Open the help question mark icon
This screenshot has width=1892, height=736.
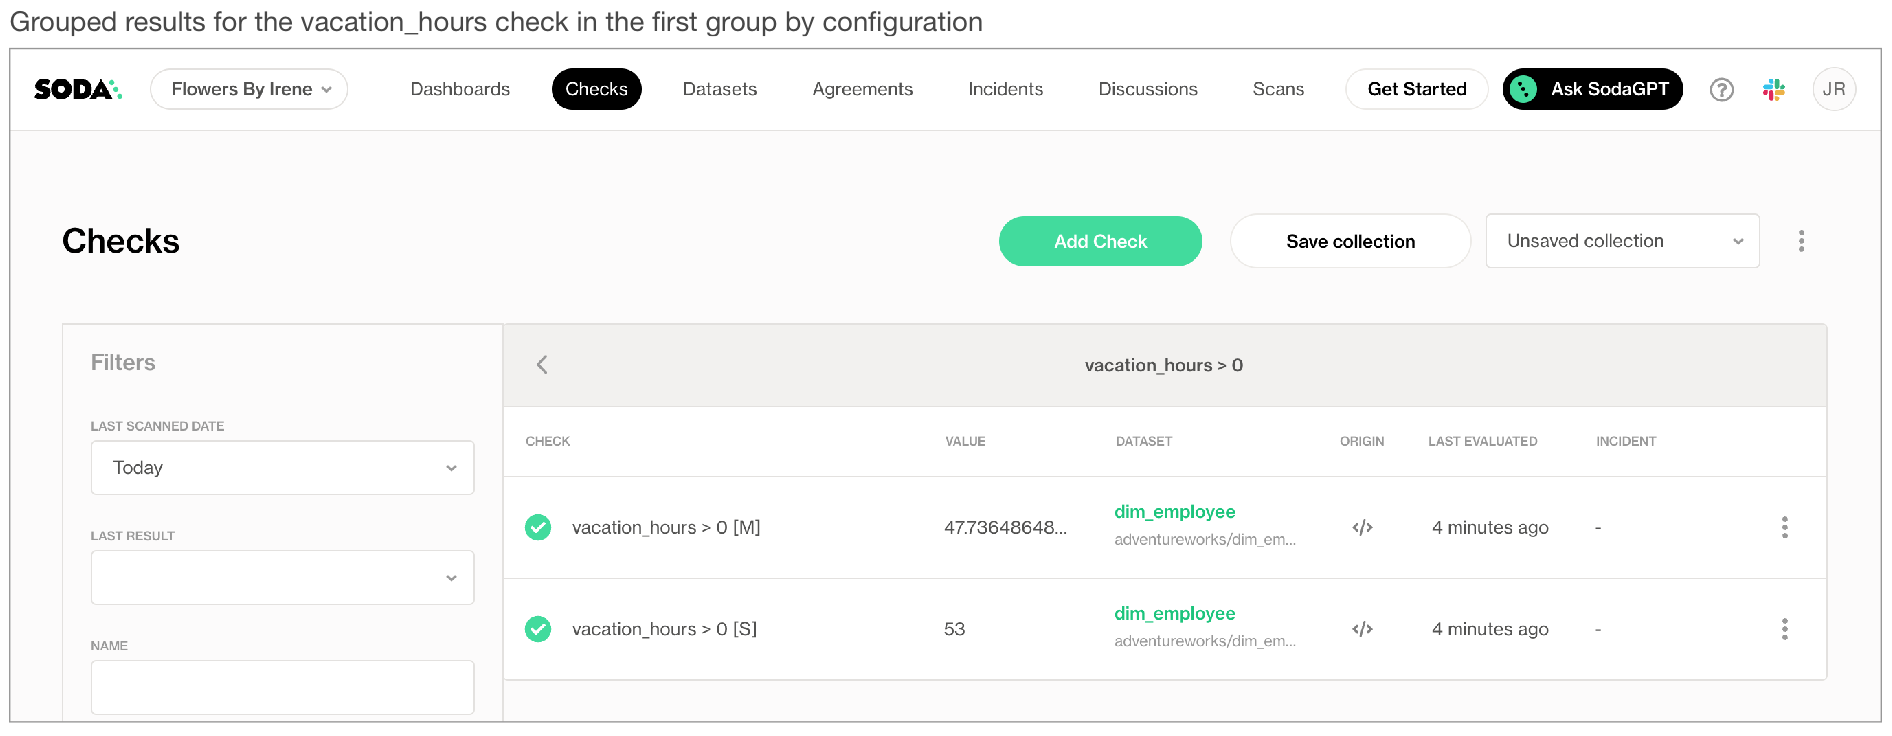click(1721, 90)
